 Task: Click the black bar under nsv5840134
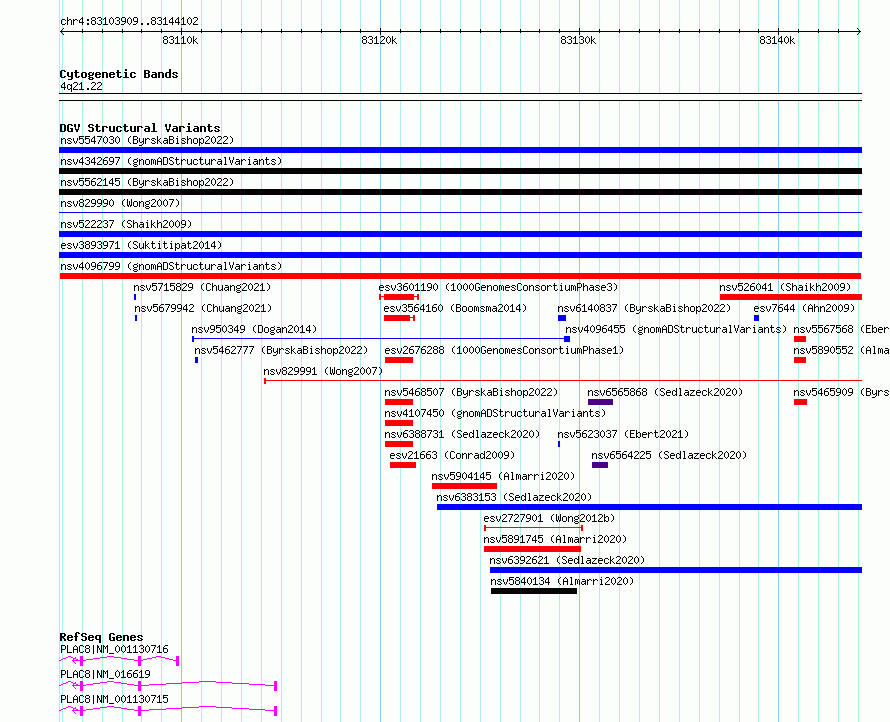pos(534,591)
